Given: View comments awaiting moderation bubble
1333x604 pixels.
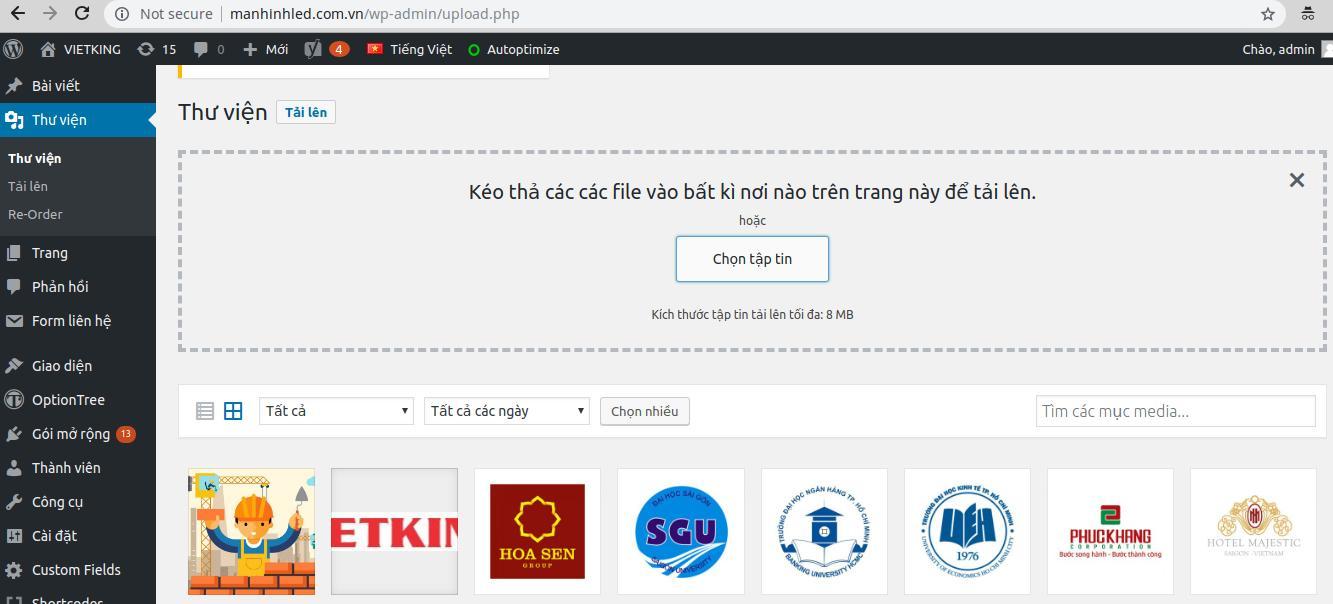Looking at the screenshot, I should click(209, 49).
